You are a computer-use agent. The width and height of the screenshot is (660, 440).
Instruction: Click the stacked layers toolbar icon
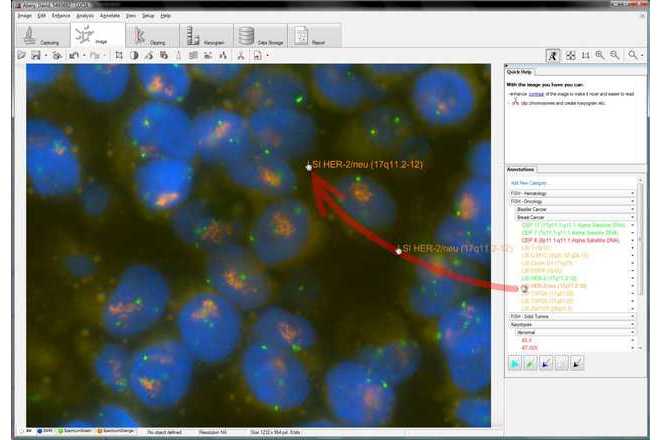coord(164,55)
